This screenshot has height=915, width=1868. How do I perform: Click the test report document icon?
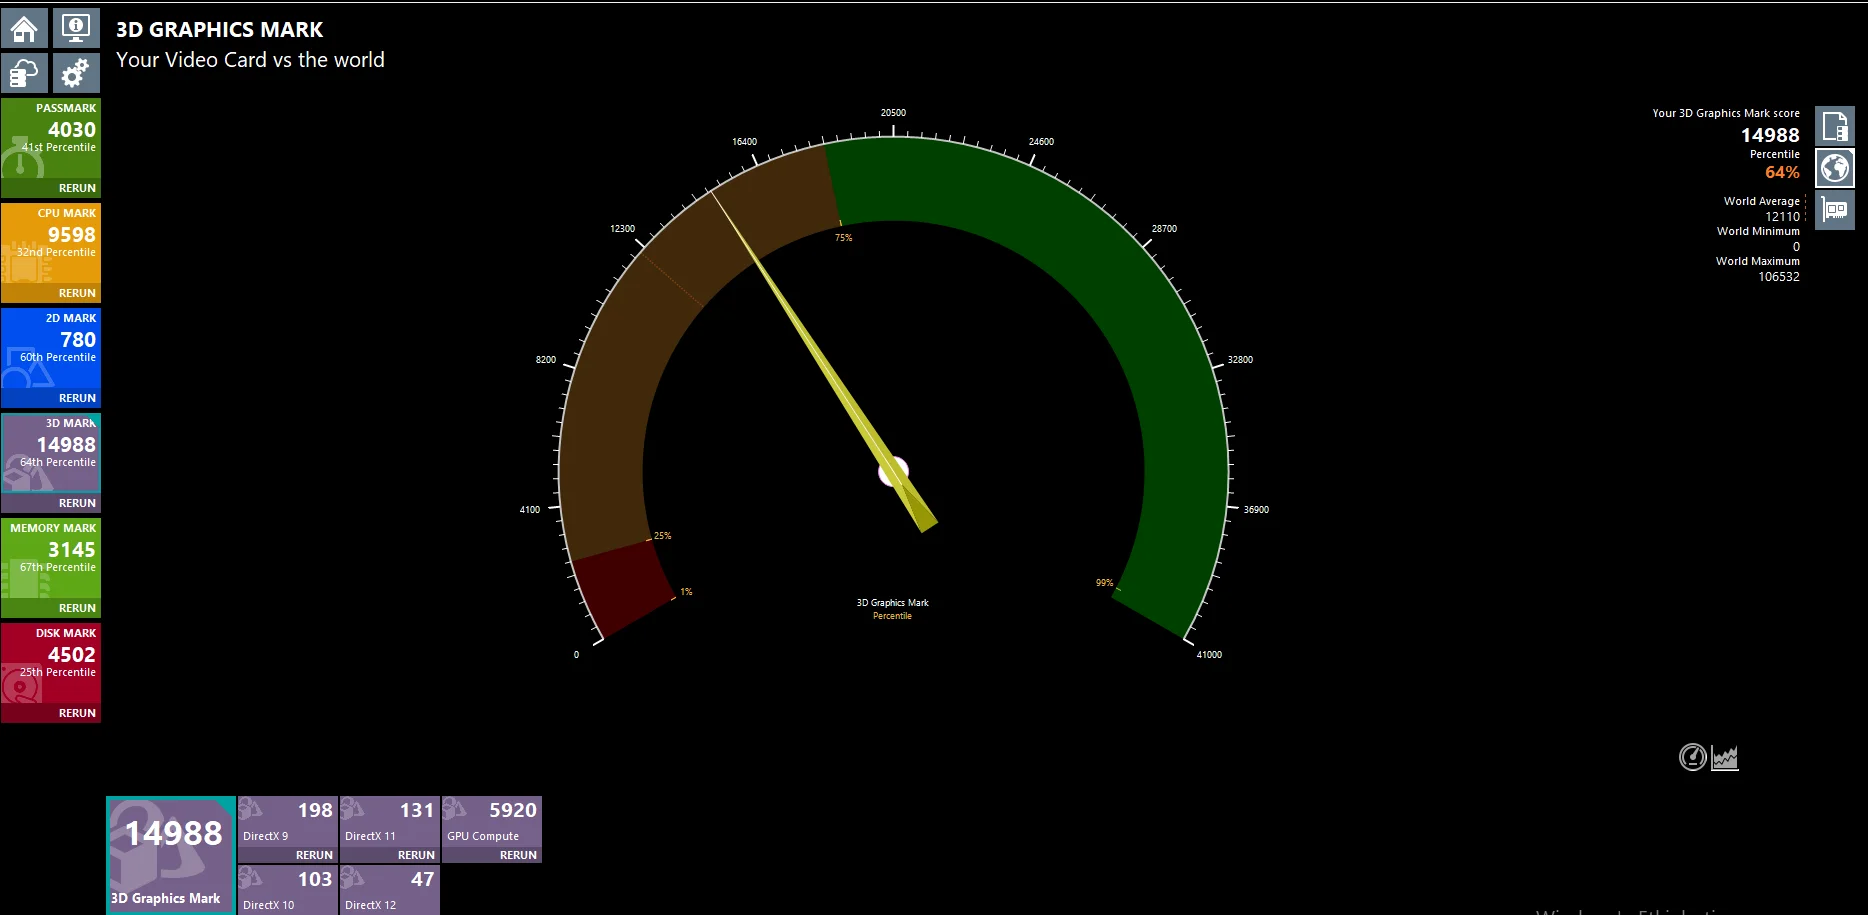[1835, 125]
